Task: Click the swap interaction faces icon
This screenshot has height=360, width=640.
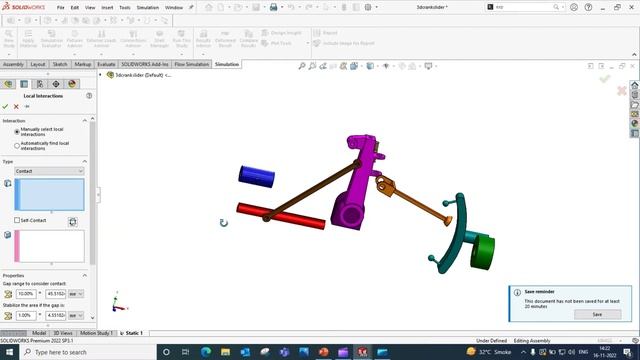Action: pos(73,222)
